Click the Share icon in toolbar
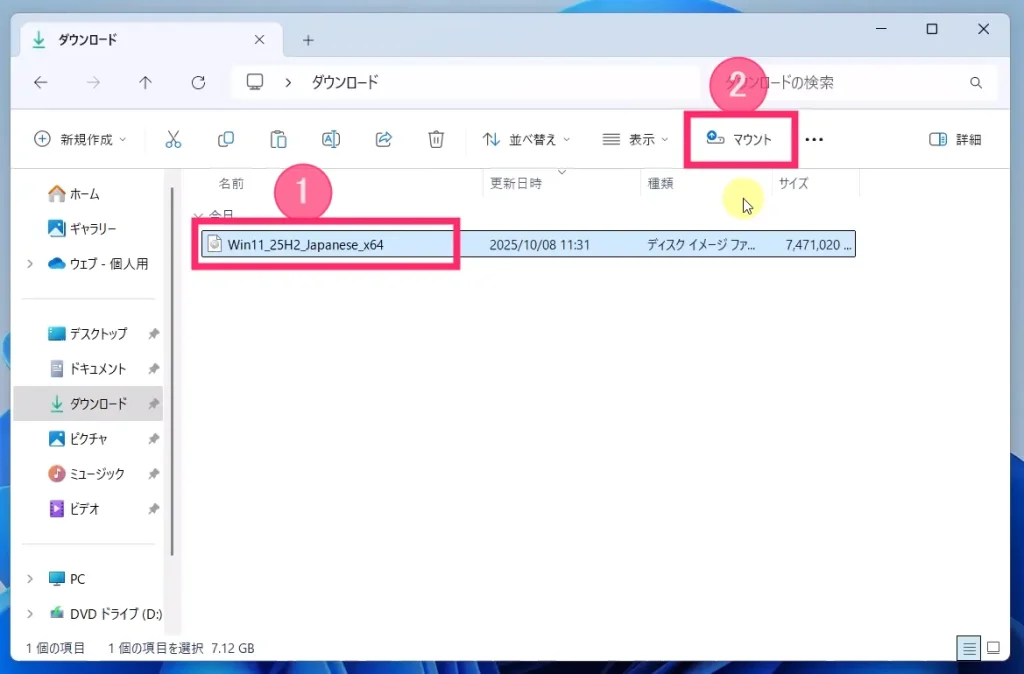Screen dimensions: 1024x674 tap(384, 140)
